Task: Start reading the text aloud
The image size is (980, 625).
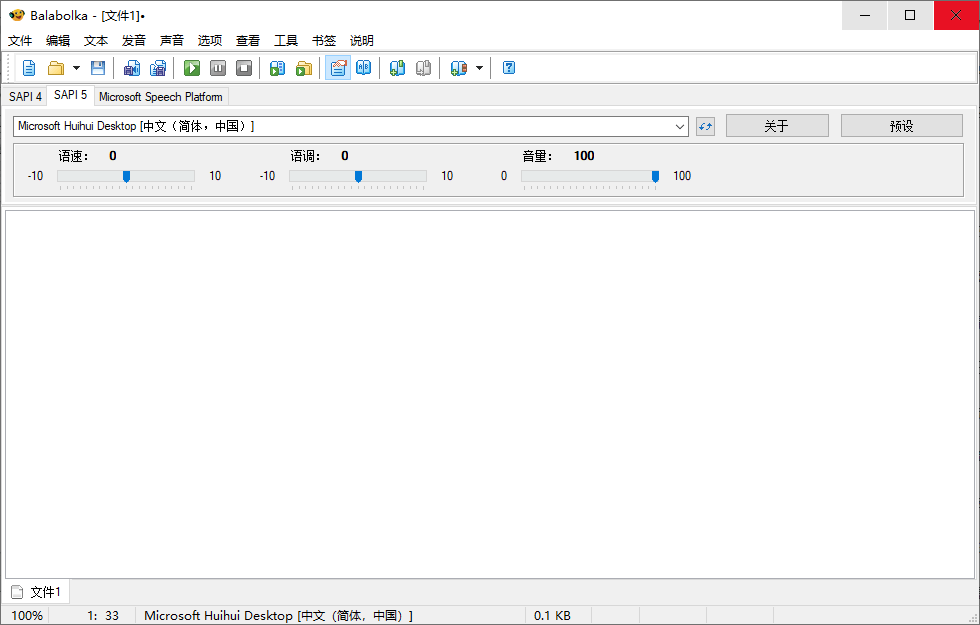Action: click(191, 67)
